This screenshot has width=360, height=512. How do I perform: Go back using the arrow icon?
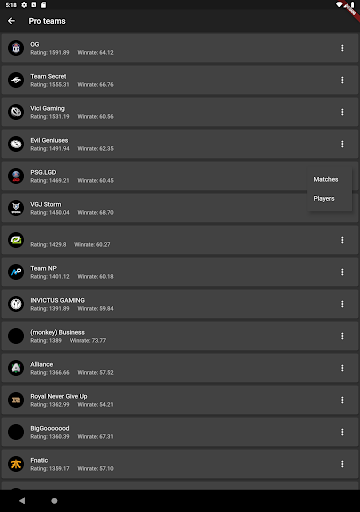point(11,21)
